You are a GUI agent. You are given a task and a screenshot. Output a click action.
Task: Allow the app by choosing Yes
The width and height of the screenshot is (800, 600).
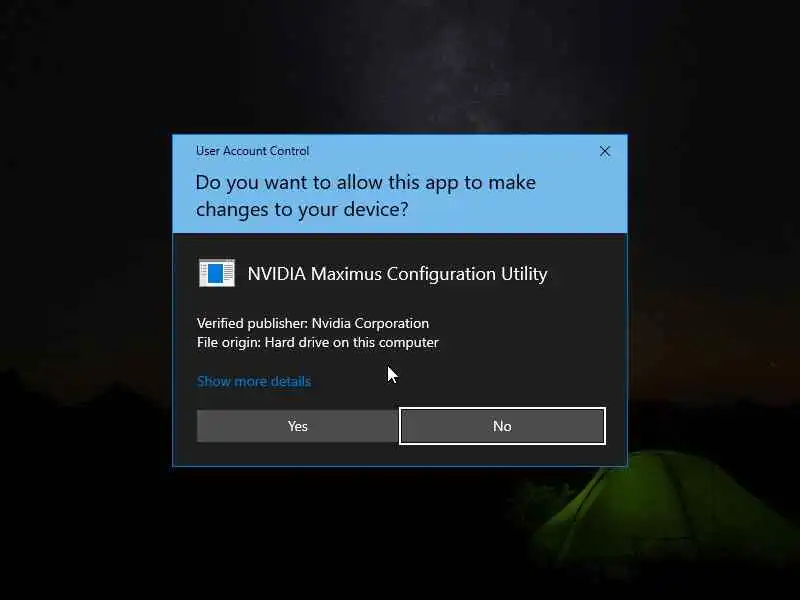297,426
